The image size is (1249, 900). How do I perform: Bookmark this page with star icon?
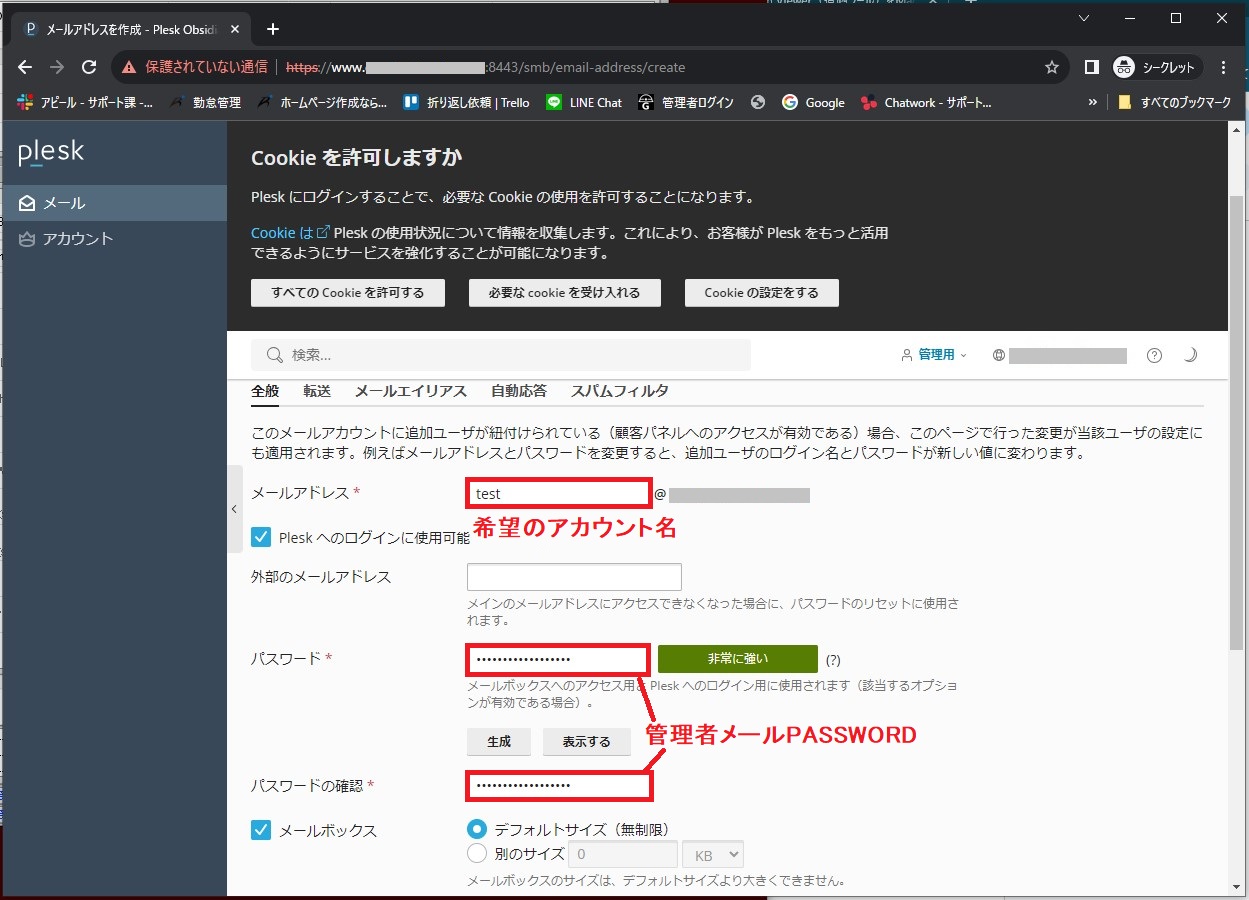coord(1051,67)
